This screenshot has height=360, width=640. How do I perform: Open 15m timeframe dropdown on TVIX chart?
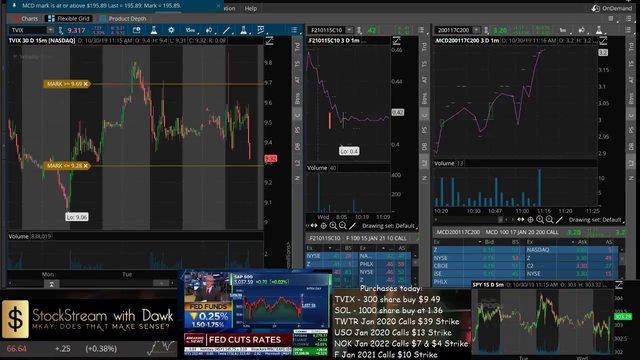click(x=191, y=30)
